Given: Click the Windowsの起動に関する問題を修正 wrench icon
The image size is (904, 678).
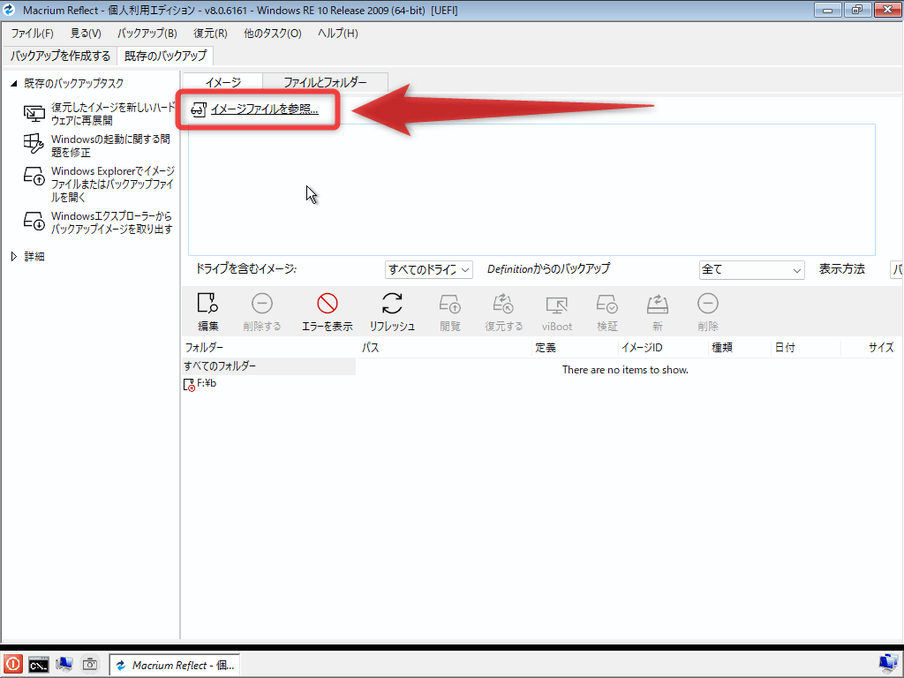Looking at the screenshot, I should point(33,144).
